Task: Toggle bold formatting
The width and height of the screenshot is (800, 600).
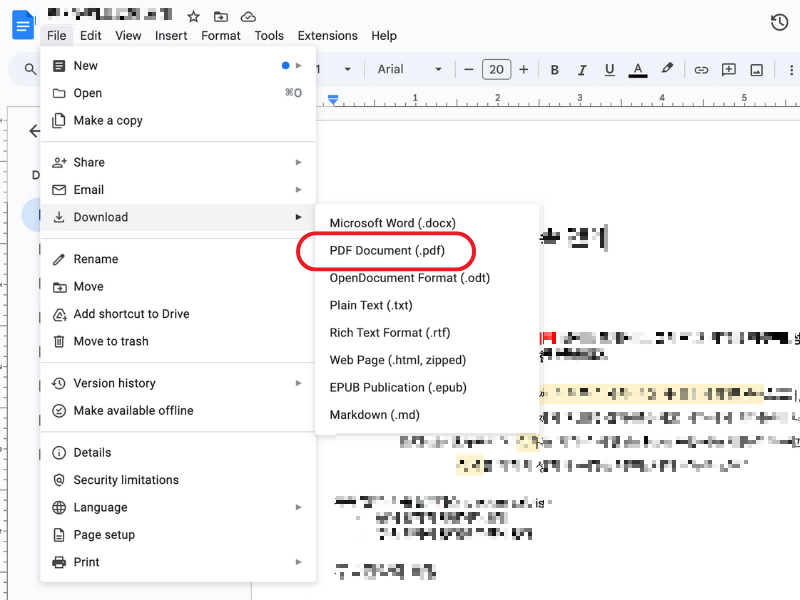Action: [555, 69]
